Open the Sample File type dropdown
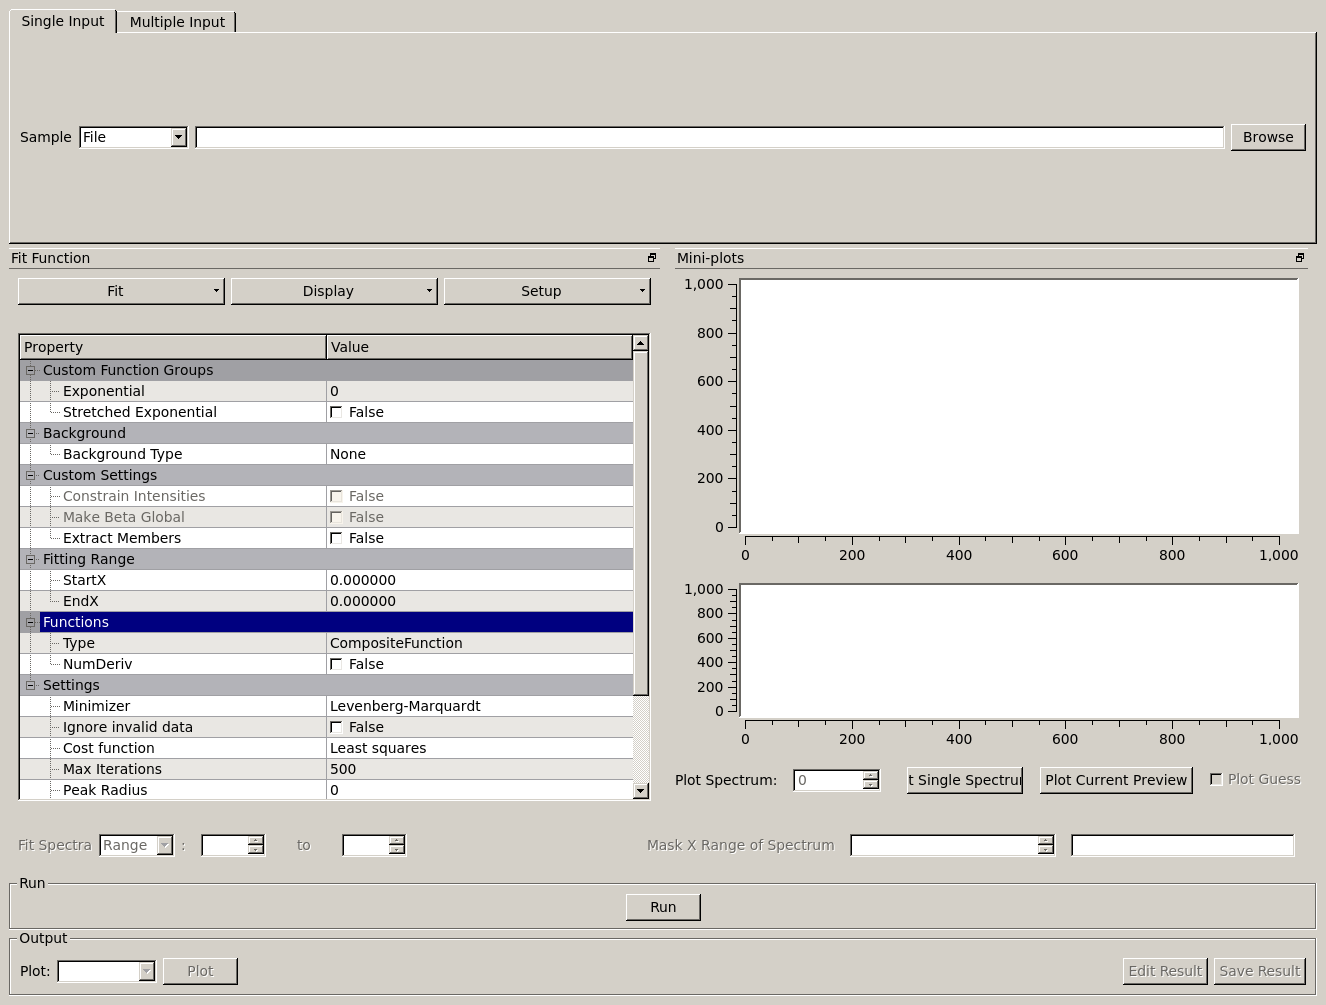1326x1005 pixels. 178,137
